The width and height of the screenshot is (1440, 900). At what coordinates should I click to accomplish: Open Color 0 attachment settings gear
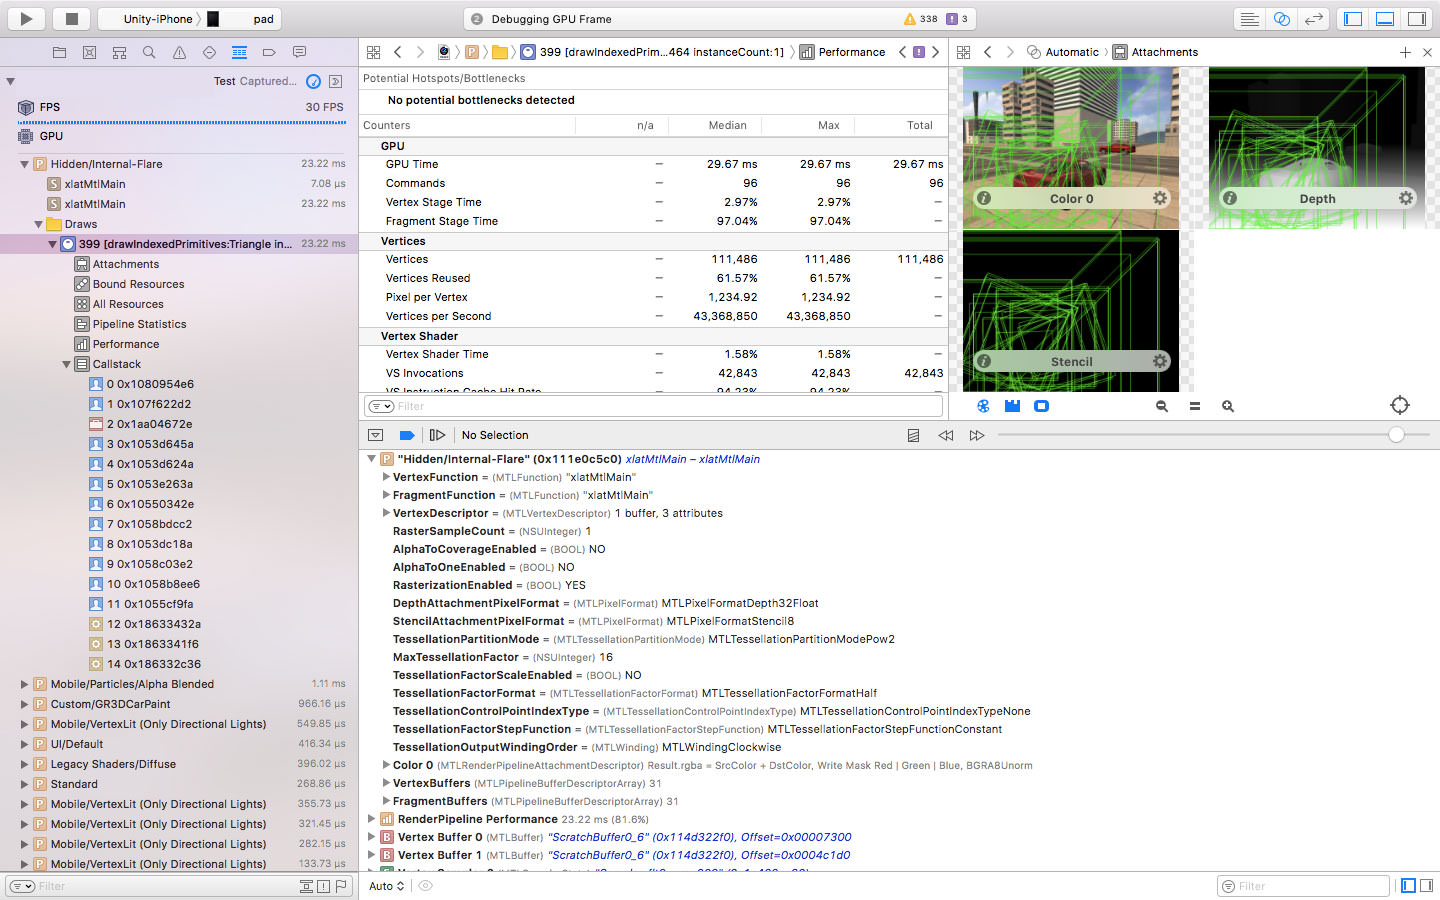coord(1159,198)
